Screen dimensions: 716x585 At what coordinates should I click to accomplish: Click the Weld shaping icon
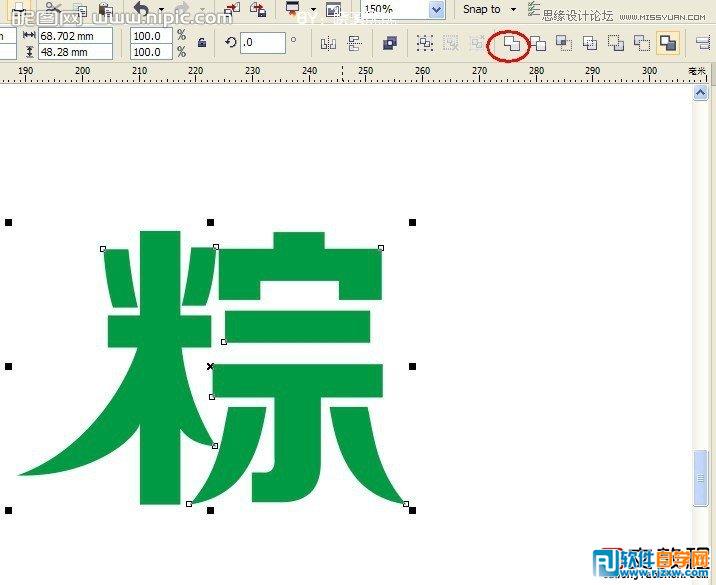coord(511,44)
